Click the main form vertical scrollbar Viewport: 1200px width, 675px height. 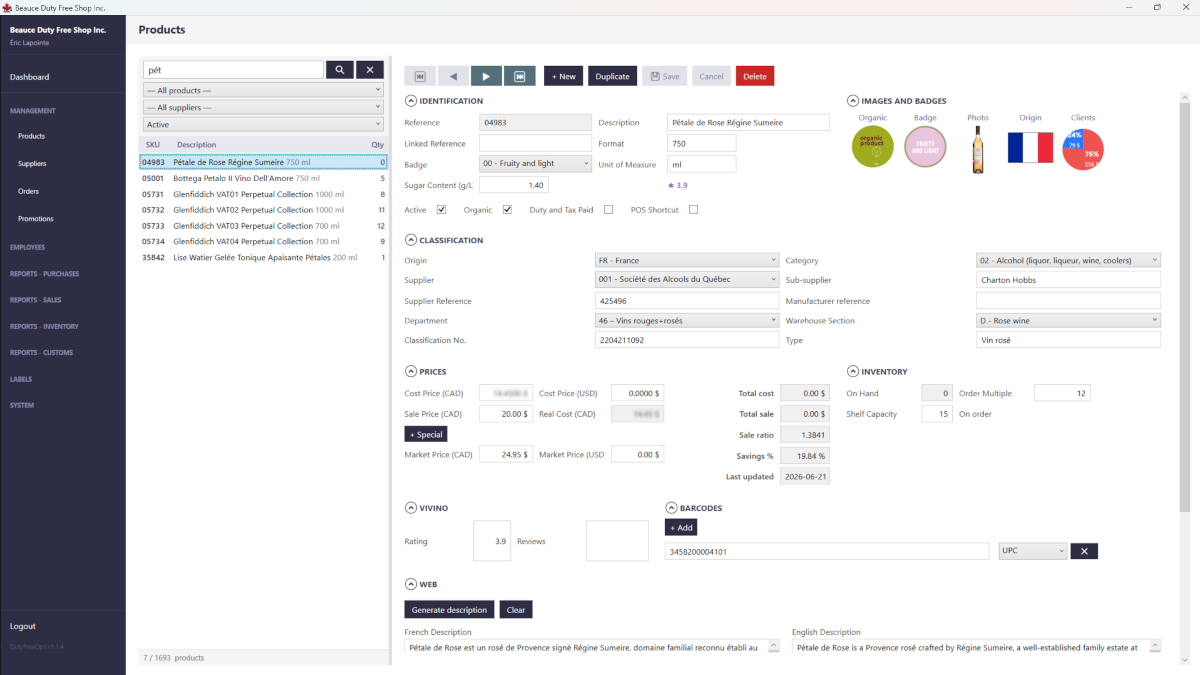point(1185,306)
